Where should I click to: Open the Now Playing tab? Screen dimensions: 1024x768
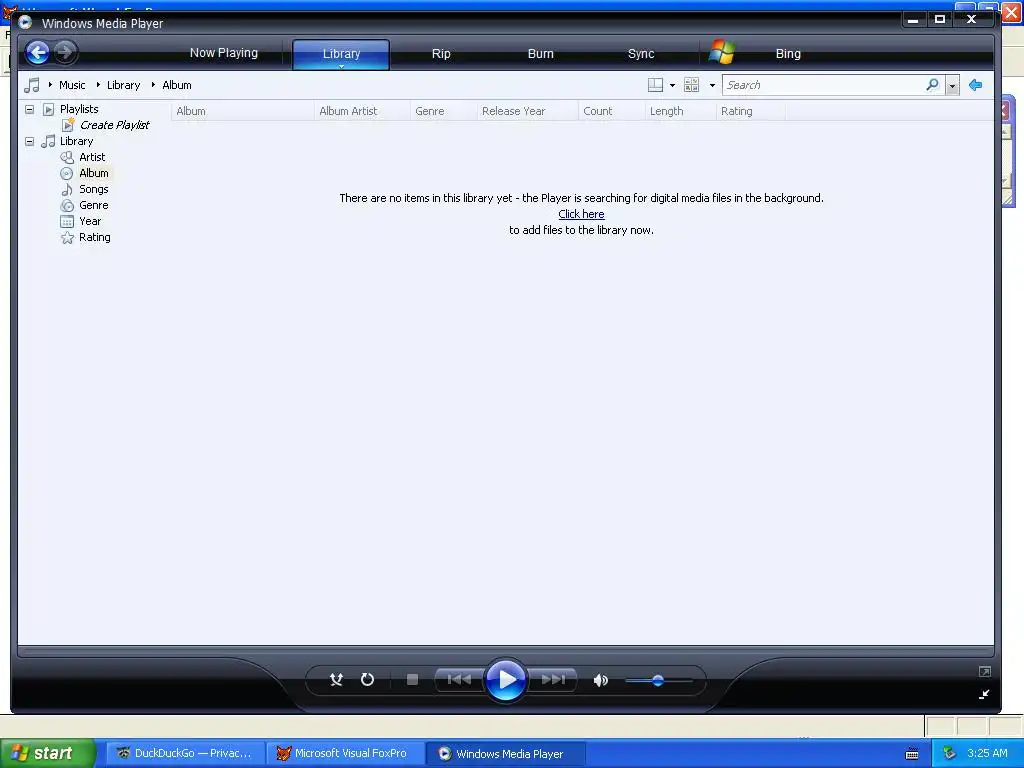point(223,53)
